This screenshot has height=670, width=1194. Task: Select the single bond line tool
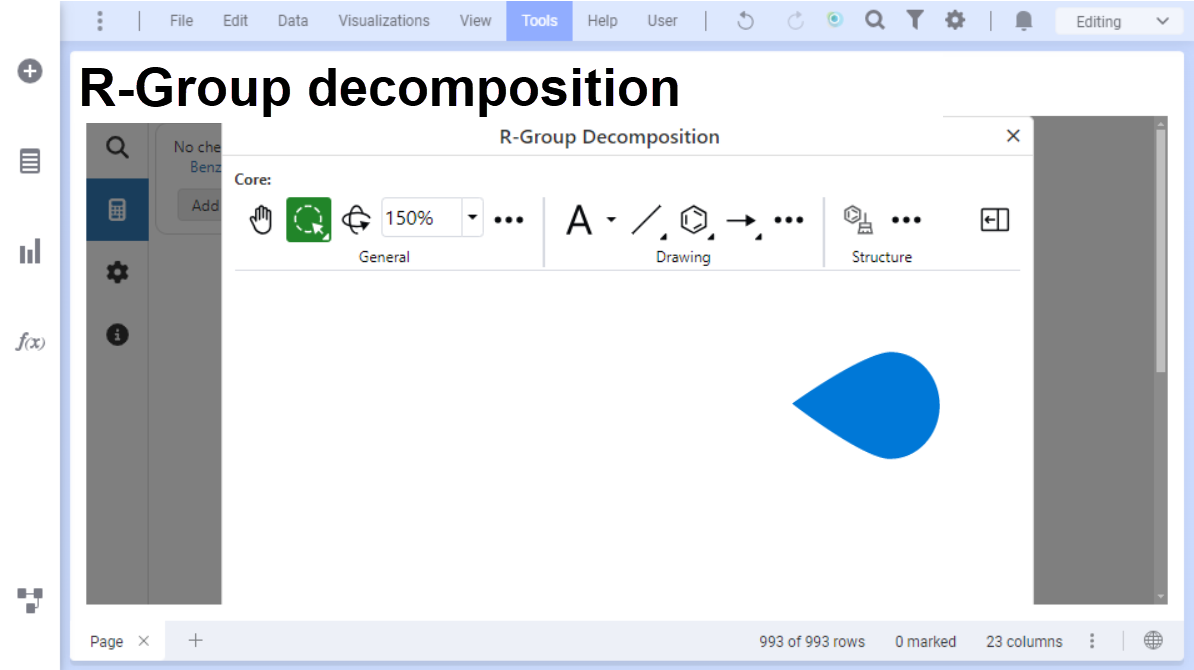[647, 220]
